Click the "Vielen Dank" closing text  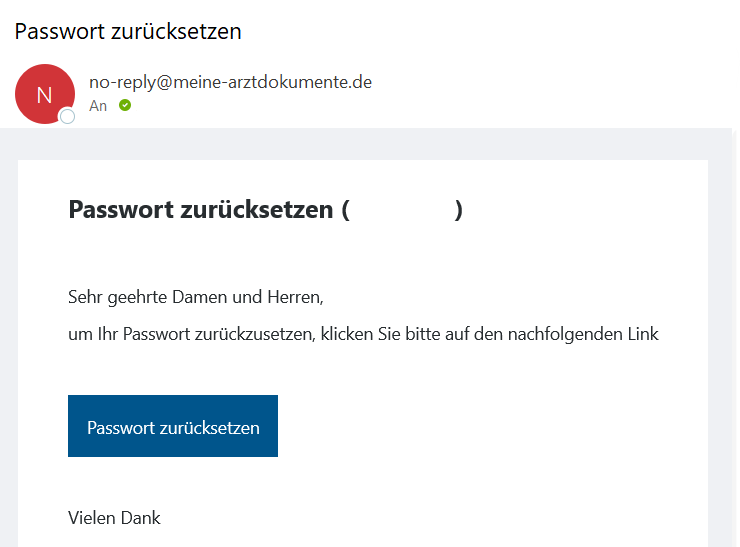click(114, 517)
